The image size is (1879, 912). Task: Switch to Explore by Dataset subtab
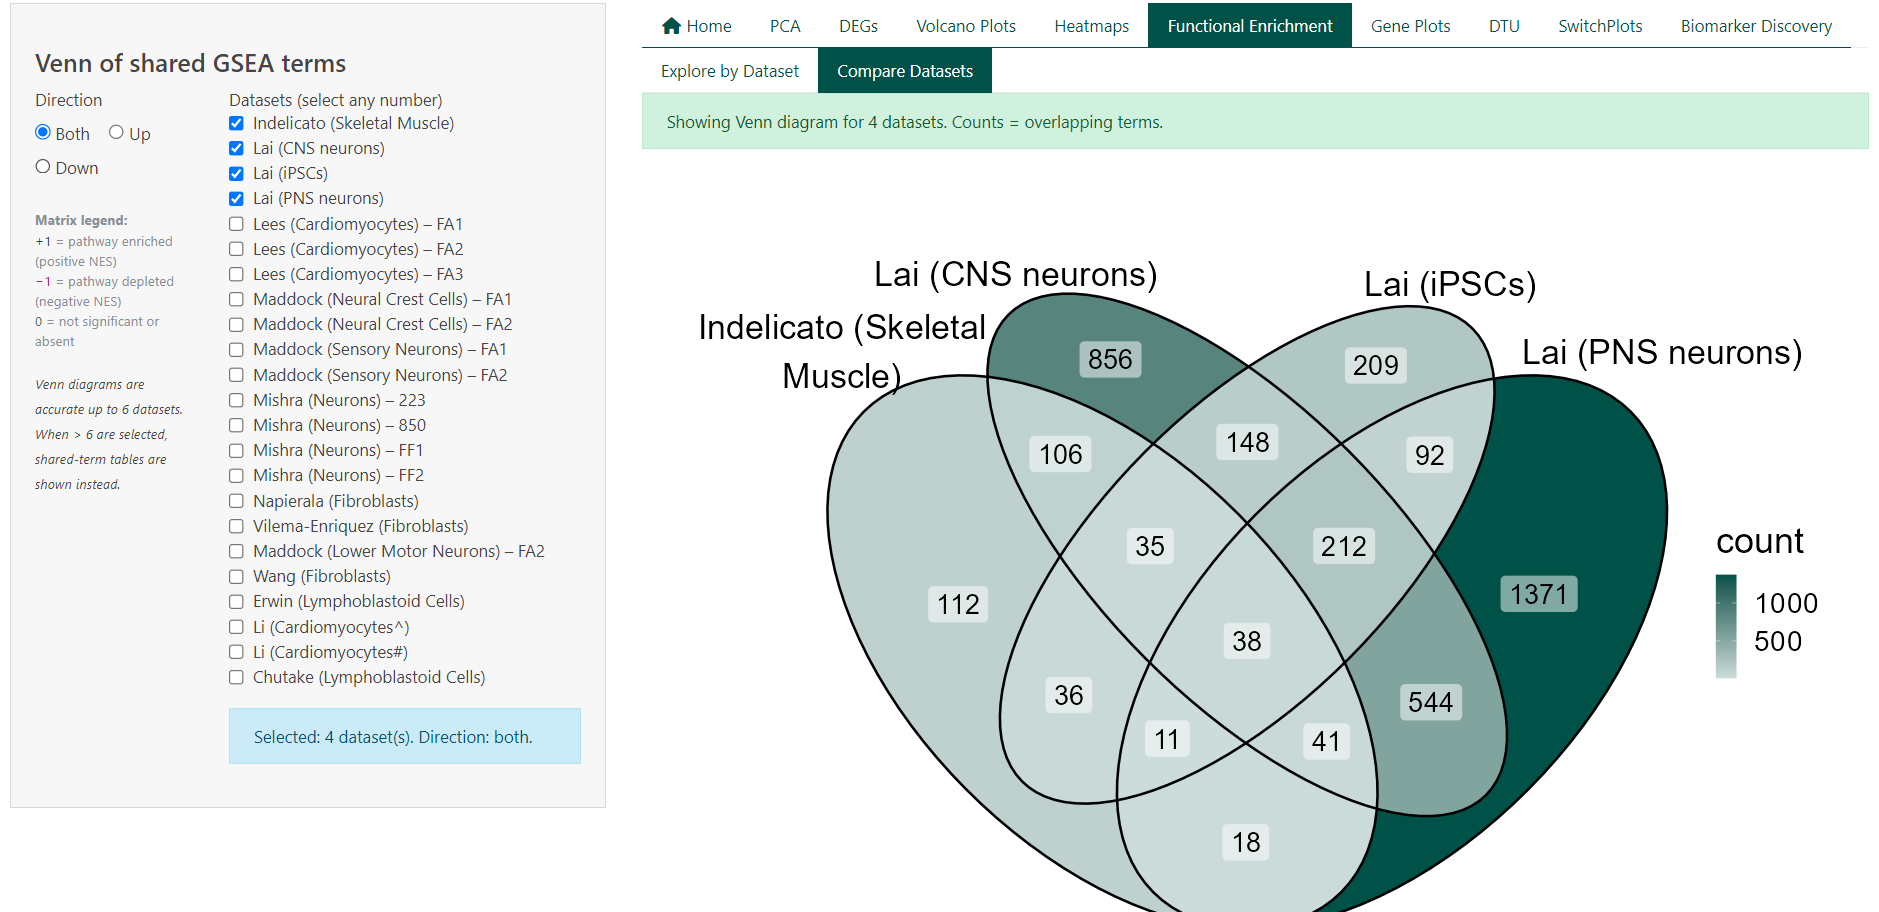[729, 71]
